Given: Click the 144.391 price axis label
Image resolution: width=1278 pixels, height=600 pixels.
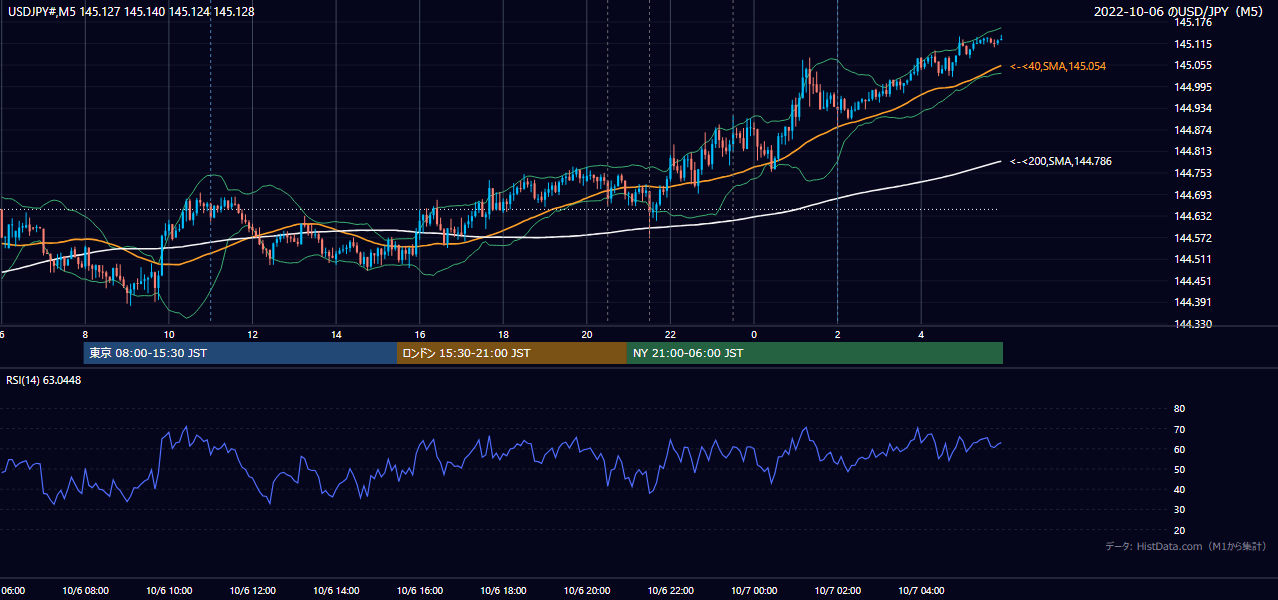Looking at the screenshot, I should click(1192, 302).
